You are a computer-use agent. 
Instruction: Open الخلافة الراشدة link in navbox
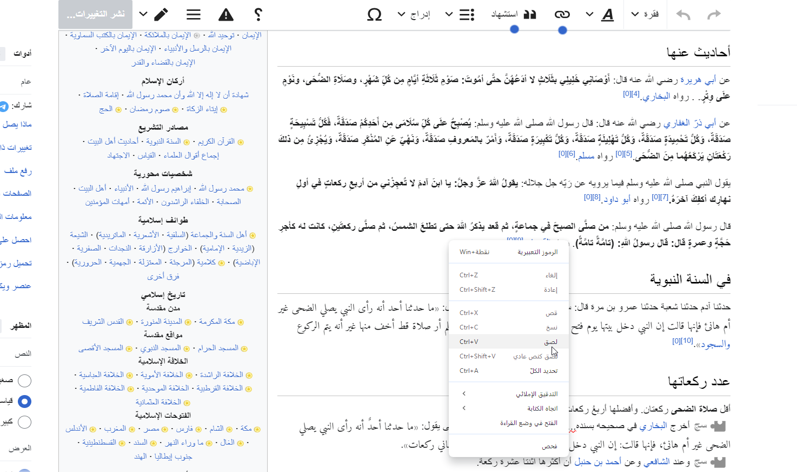(221, 374)
